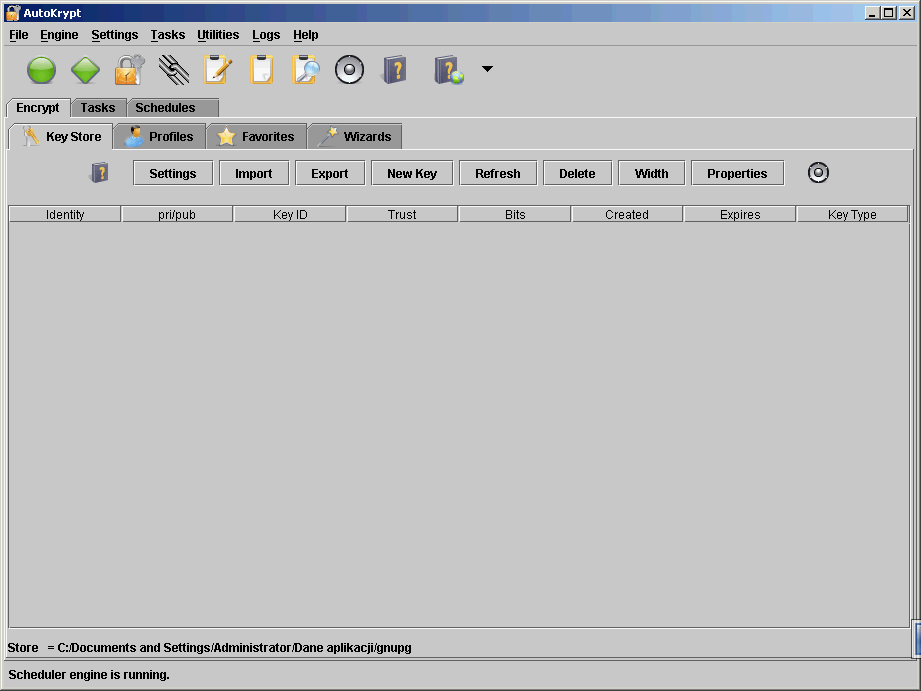Click the clipboard with magnifier icon

(305, 70)
